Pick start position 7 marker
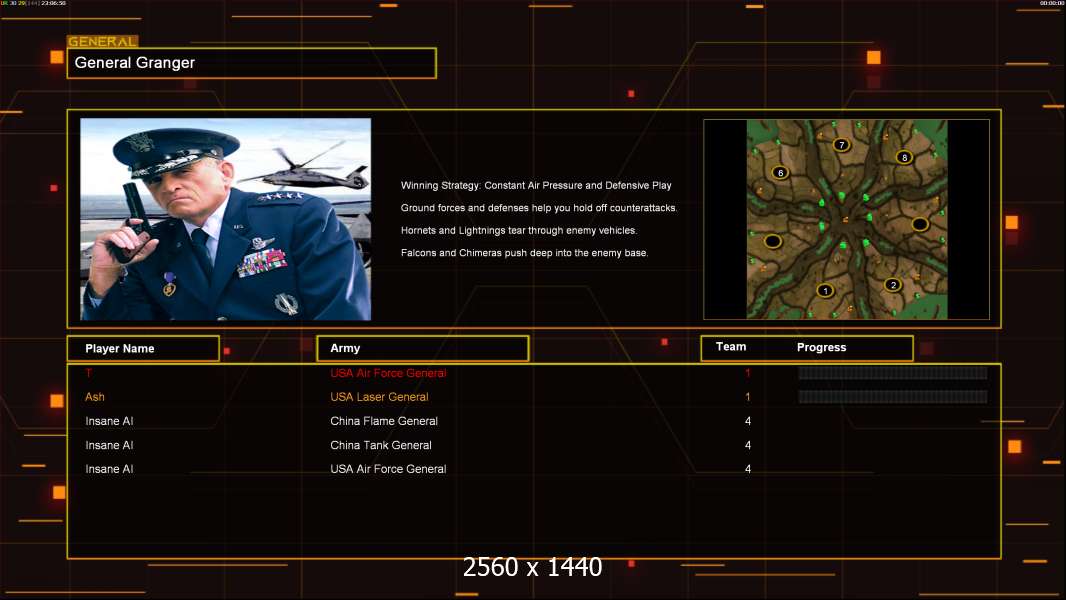The image size is (1066, 600). click(x=842, y=145)
